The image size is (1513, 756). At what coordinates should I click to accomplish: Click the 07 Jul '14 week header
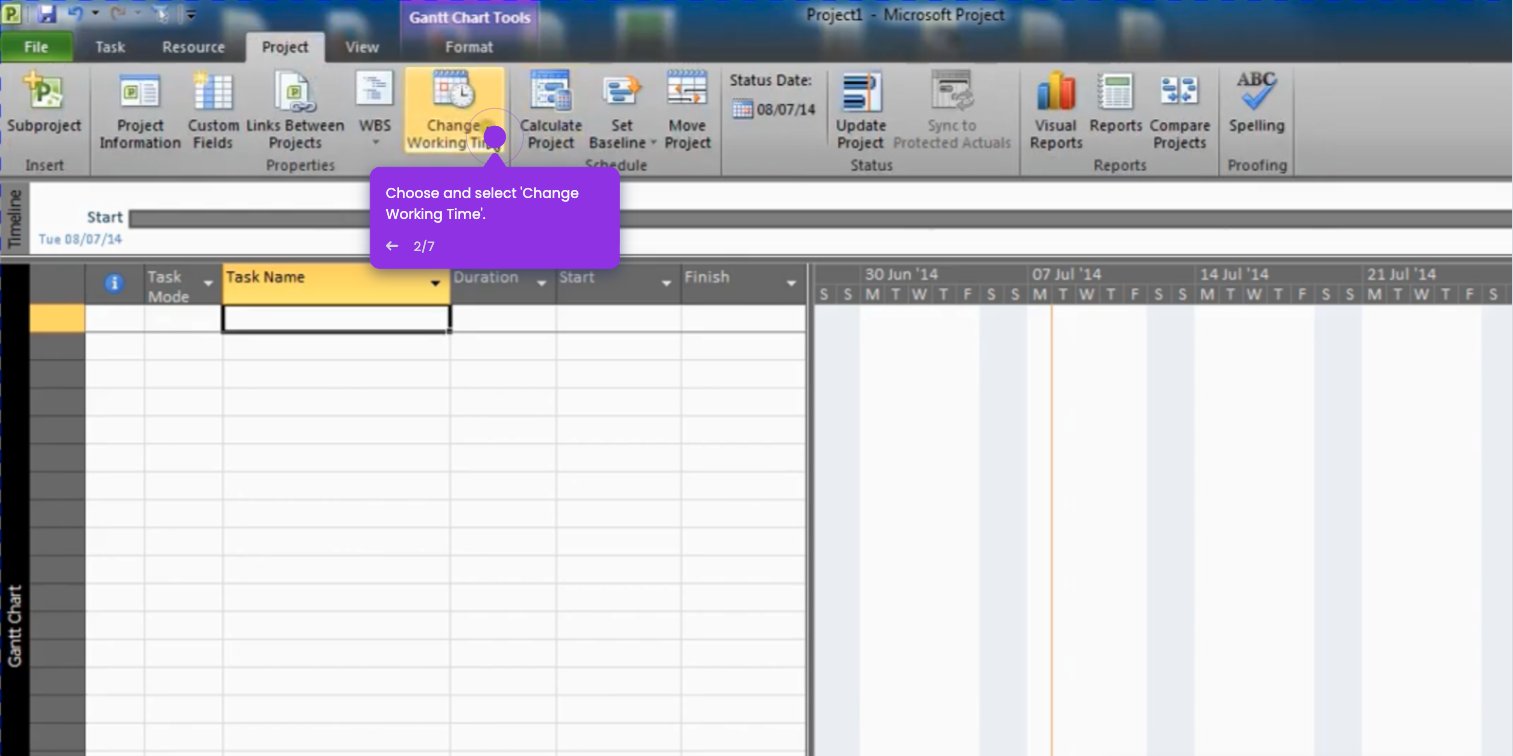pyautogui.click(x=1067, y=274)
